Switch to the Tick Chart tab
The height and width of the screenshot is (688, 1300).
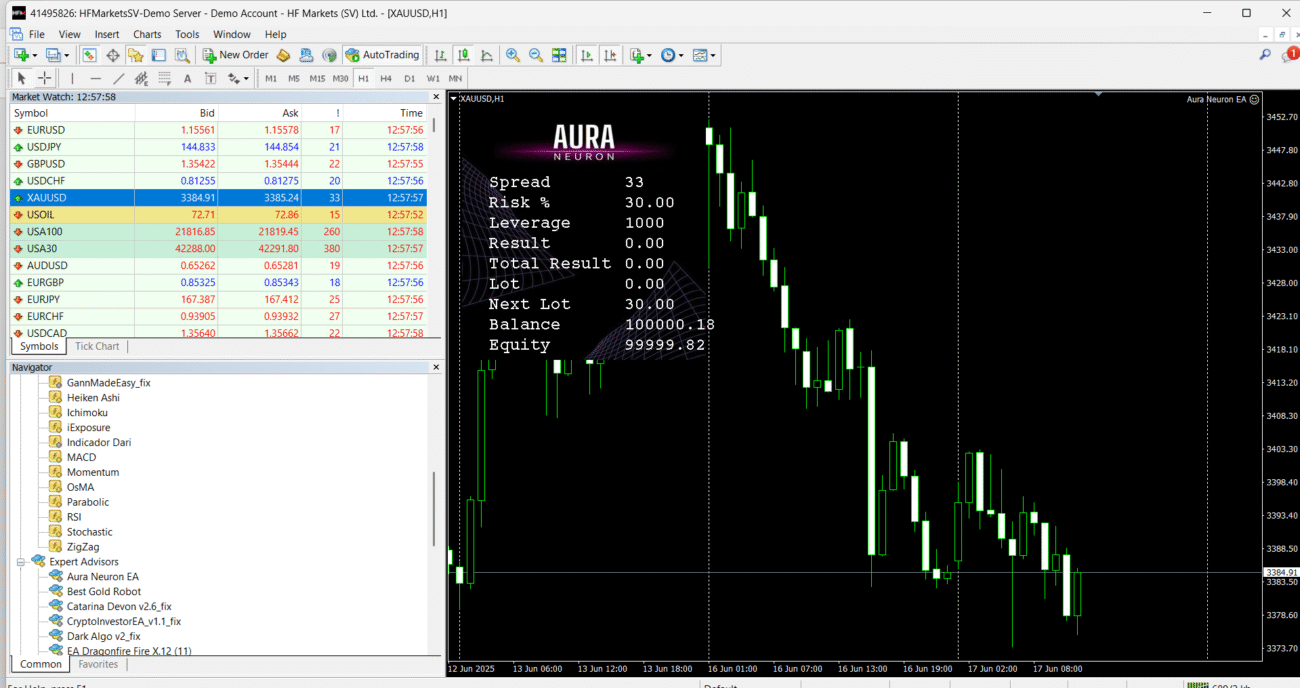click(97, 346)
